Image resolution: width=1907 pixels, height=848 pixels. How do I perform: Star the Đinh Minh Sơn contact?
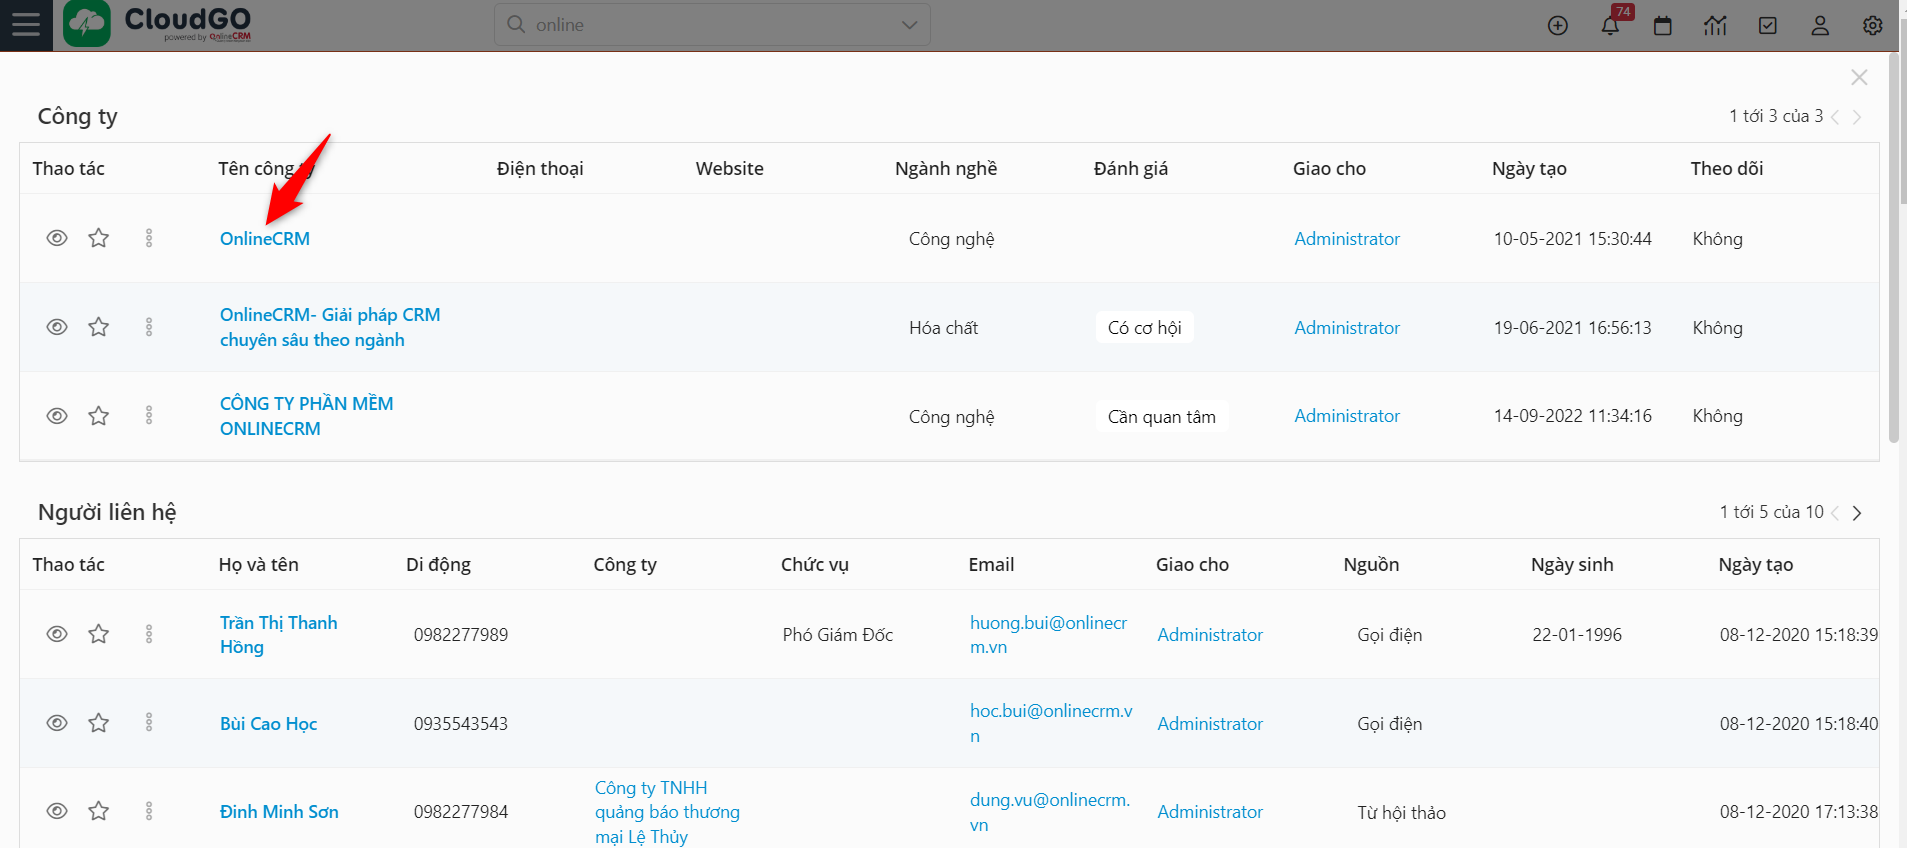click(98, 811)
